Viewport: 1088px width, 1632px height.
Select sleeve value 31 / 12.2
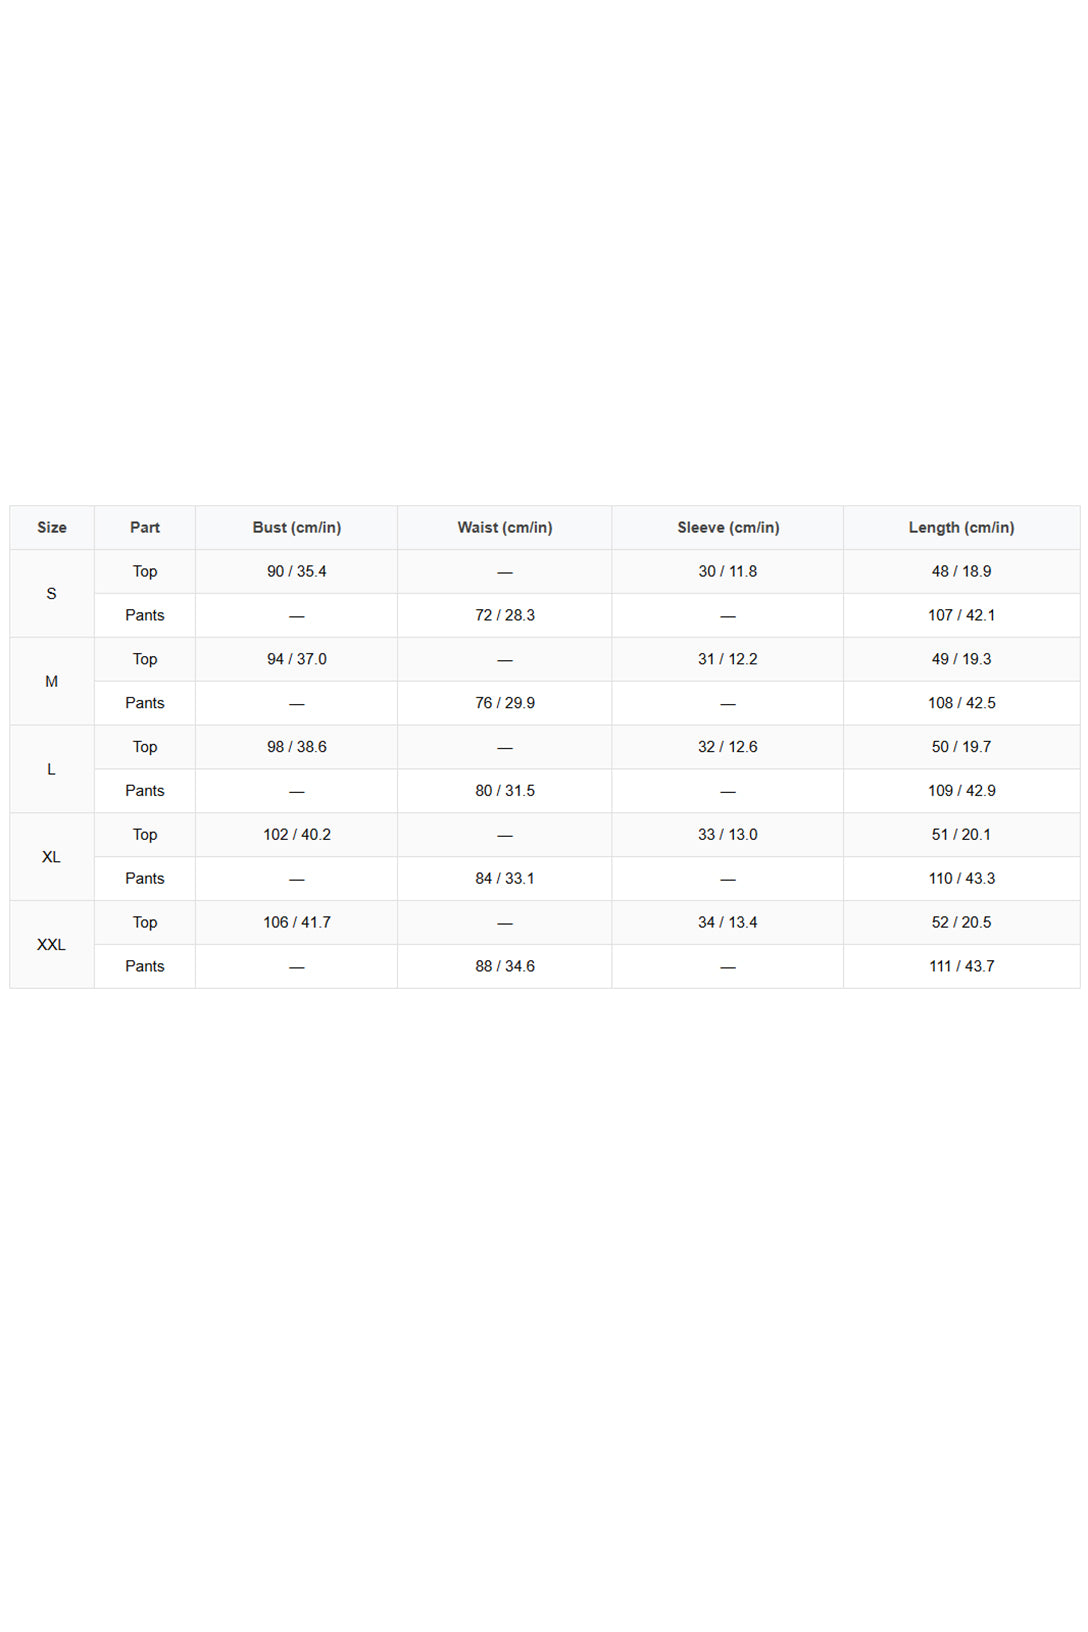728,659
